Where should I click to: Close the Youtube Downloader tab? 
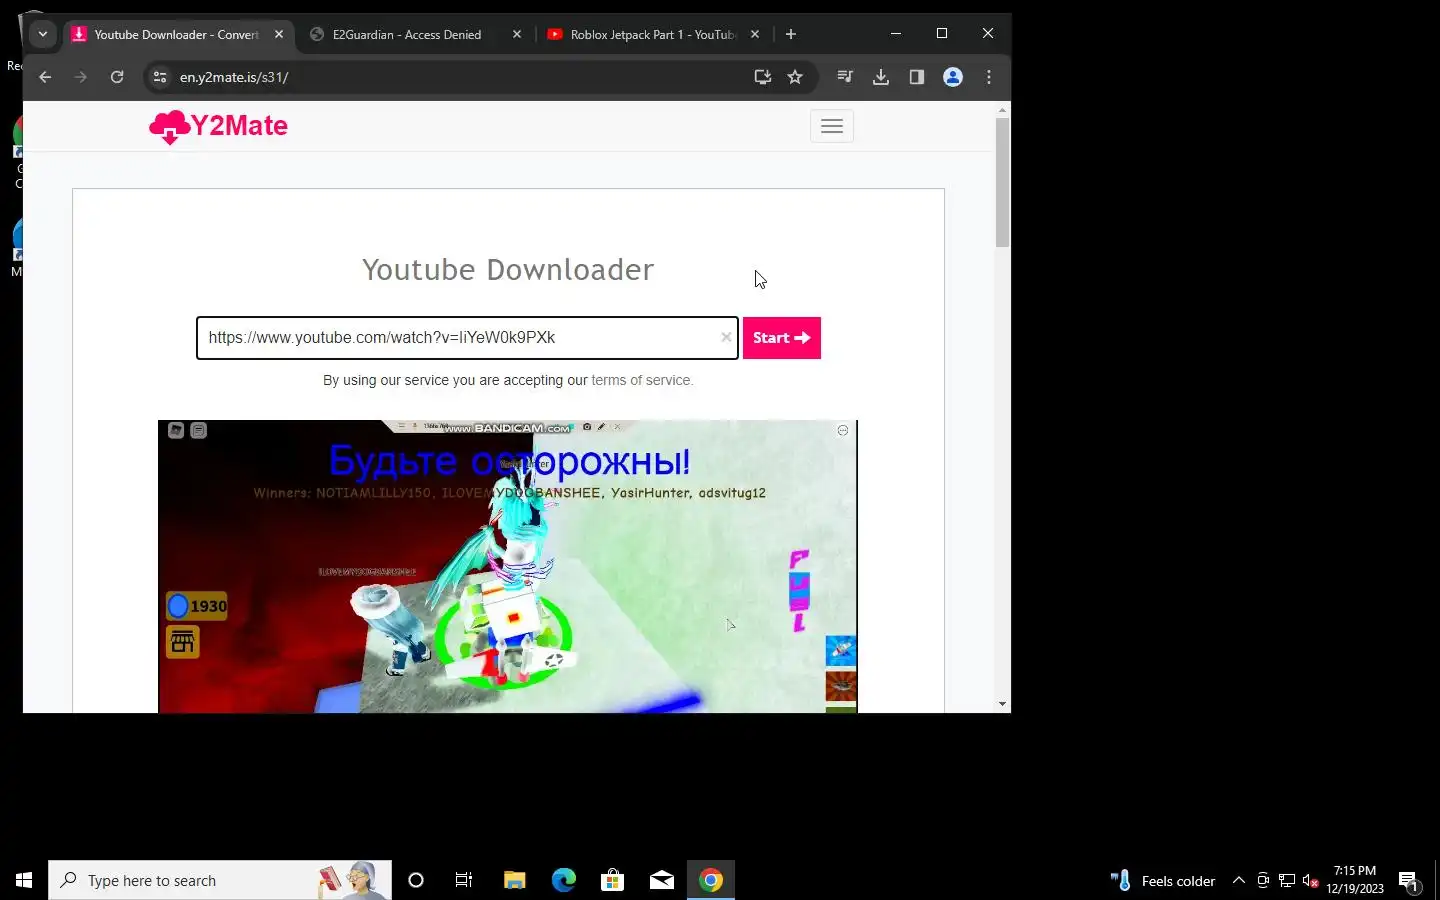279,34
